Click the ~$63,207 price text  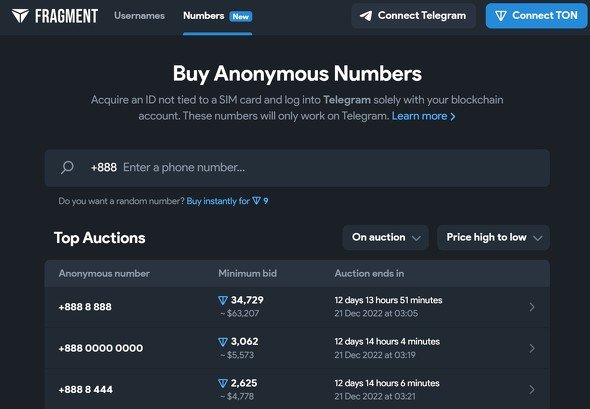click(x=239, y=313)
